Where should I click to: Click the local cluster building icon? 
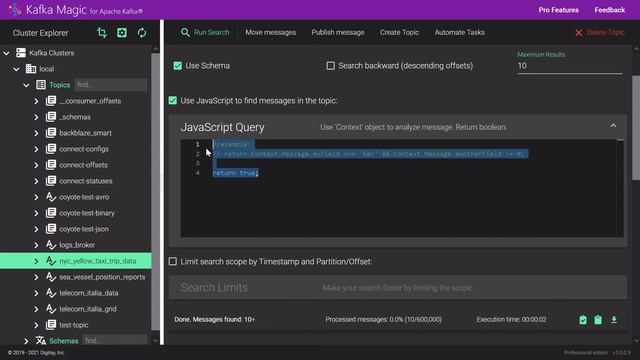(x=31, y=69)
